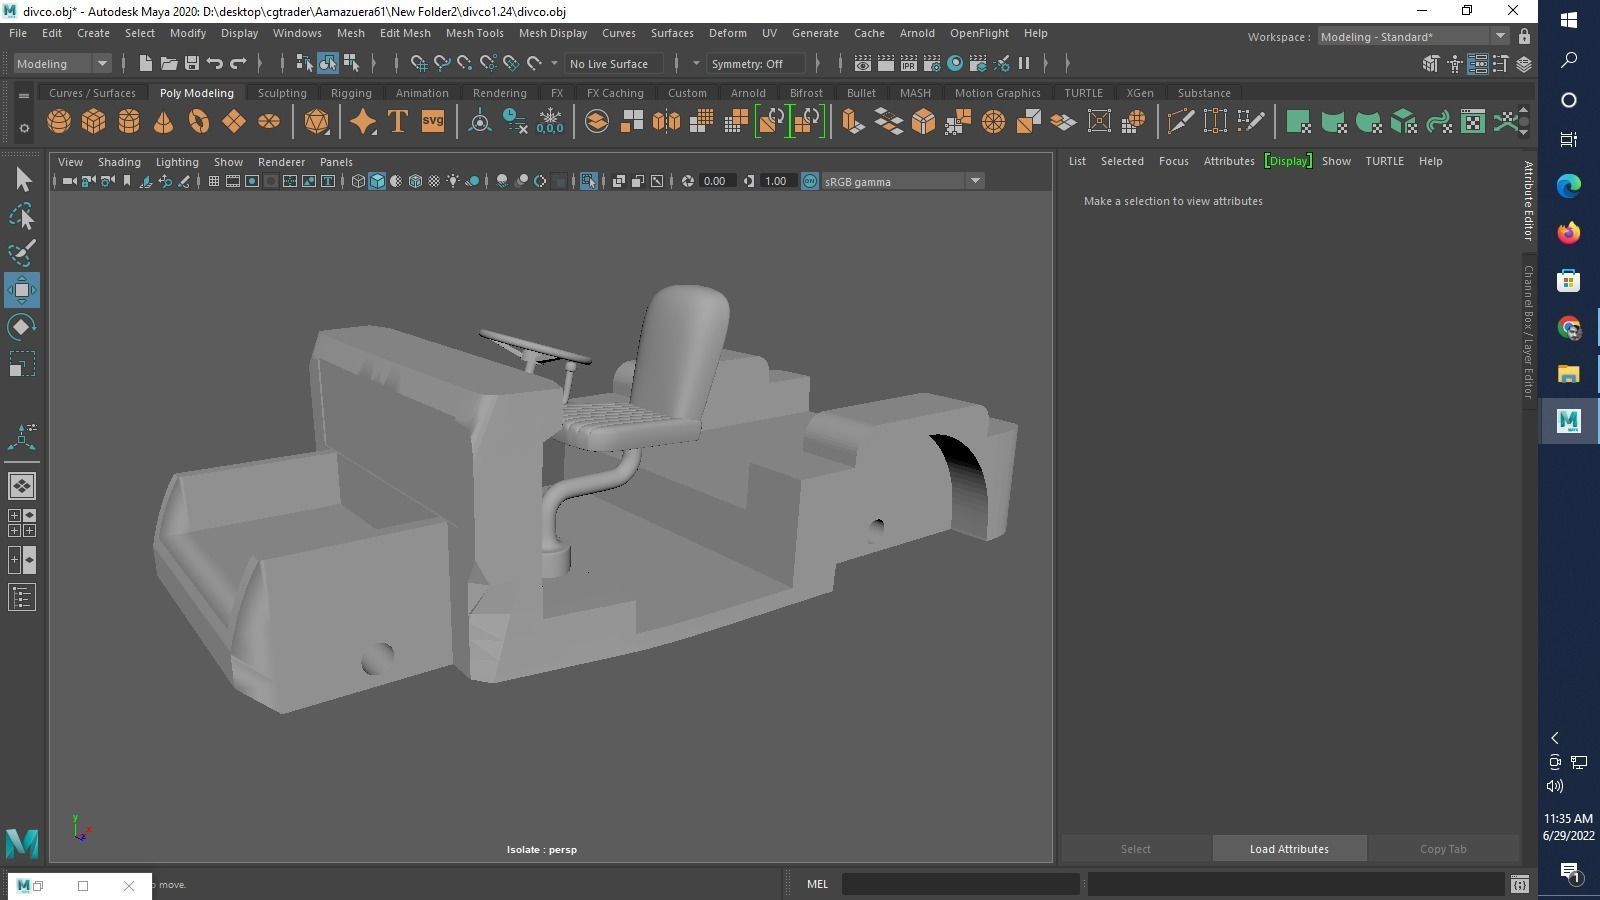1600x900 pixels.
Task: Create a polygon cylinder from the shelf
Action: point(129,122)
